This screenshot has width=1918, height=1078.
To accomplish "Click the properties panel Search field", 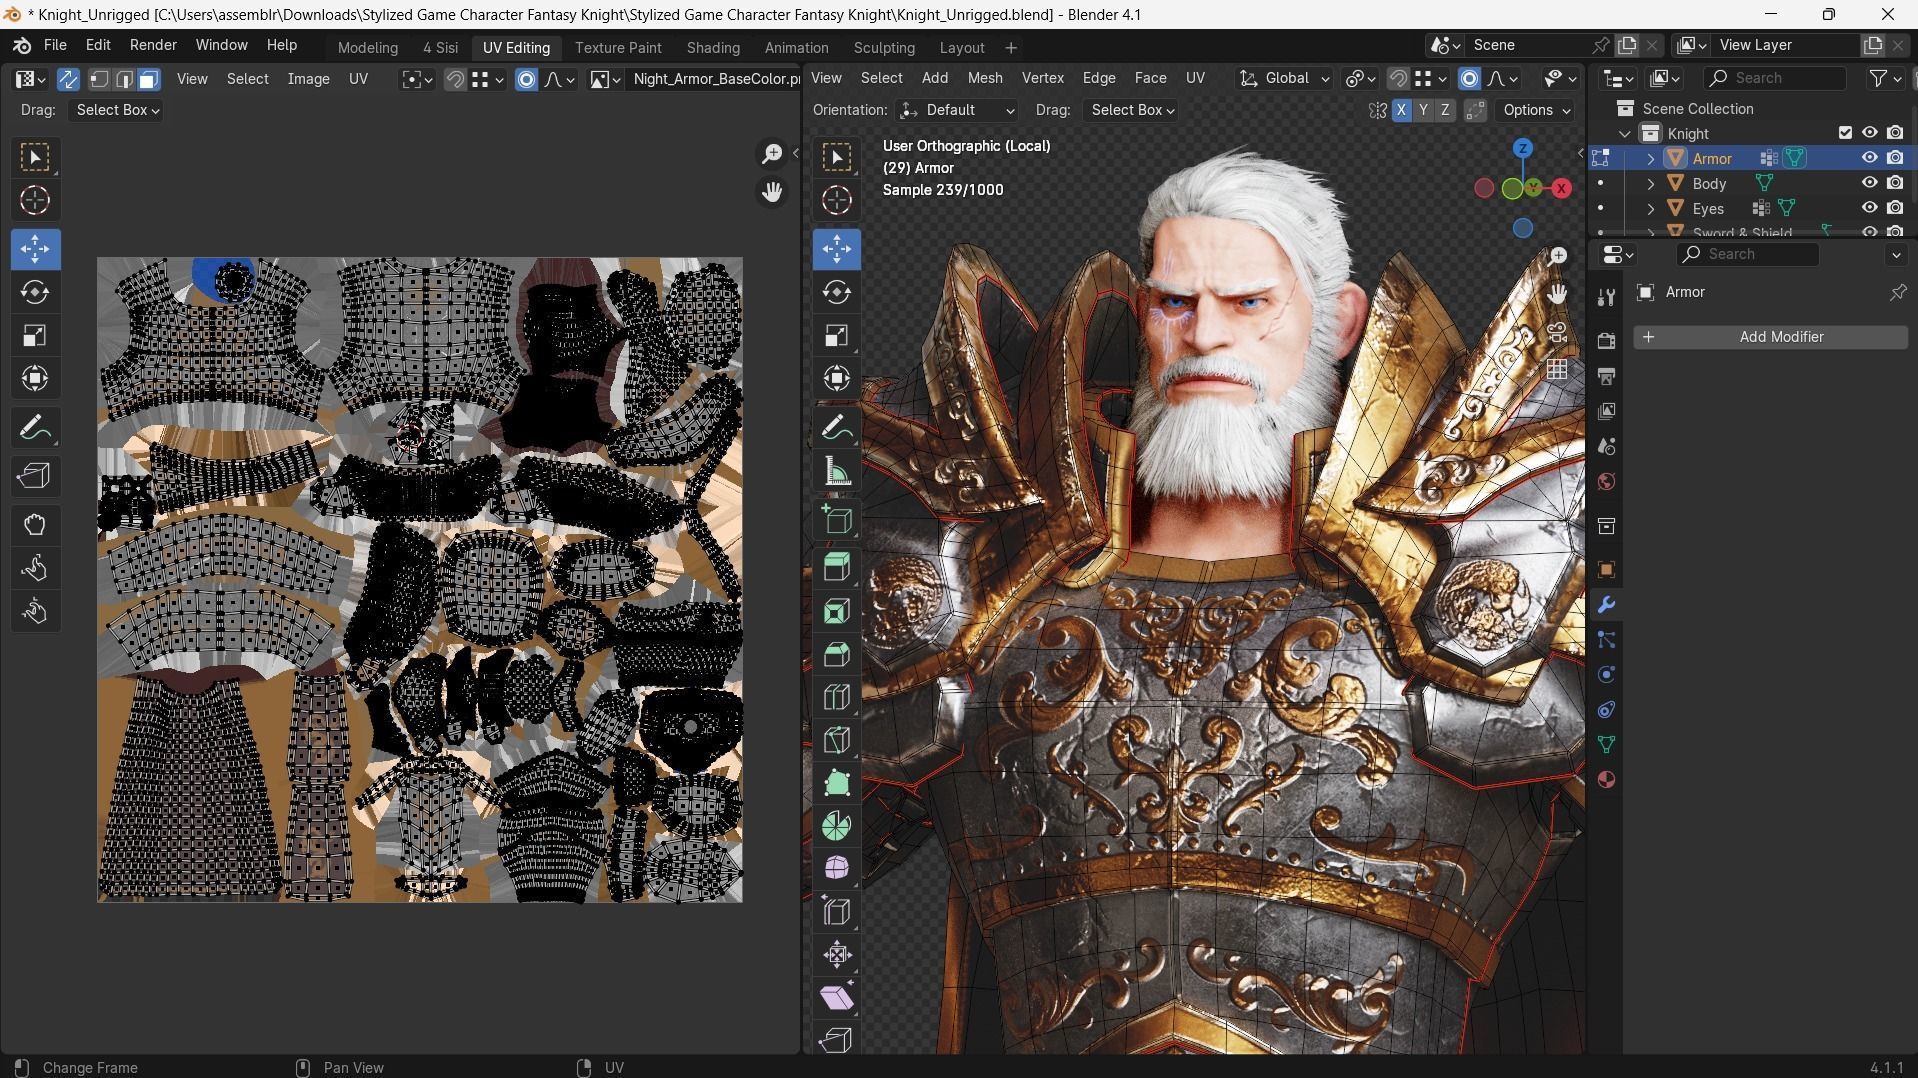I will 1748,254.
